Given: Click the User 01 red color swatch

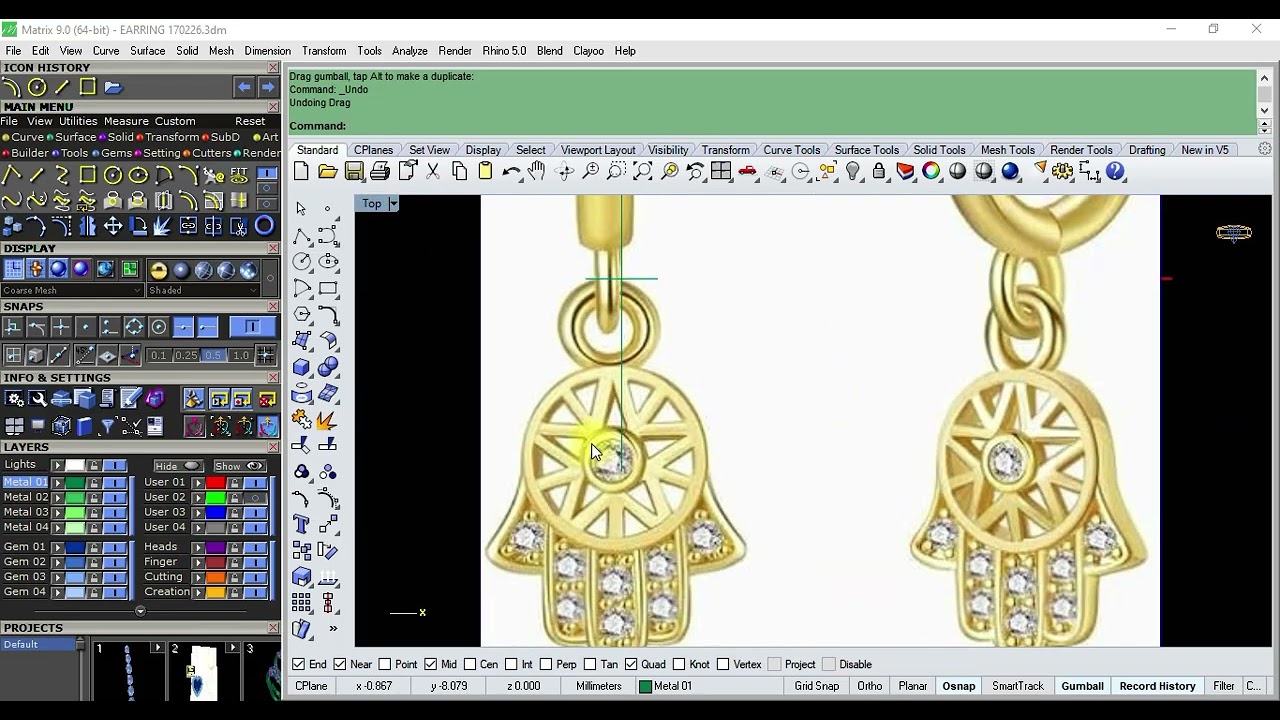Looking at the screenshot, I should point(215,483).
